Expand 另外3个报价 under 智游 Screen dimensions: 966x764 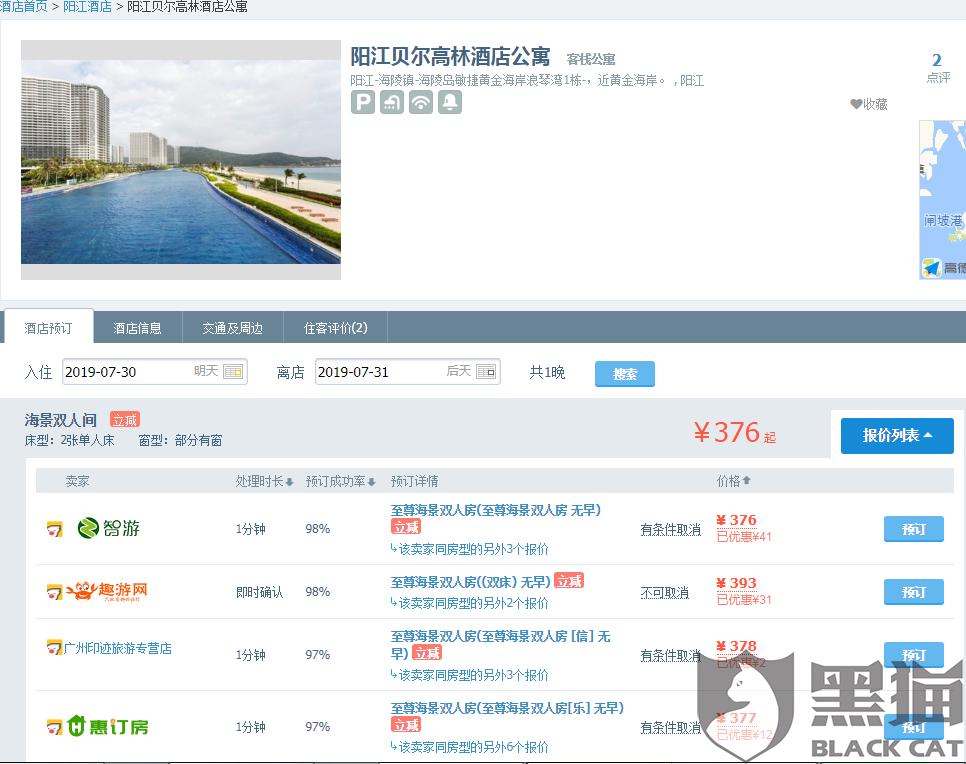point(469,549)
